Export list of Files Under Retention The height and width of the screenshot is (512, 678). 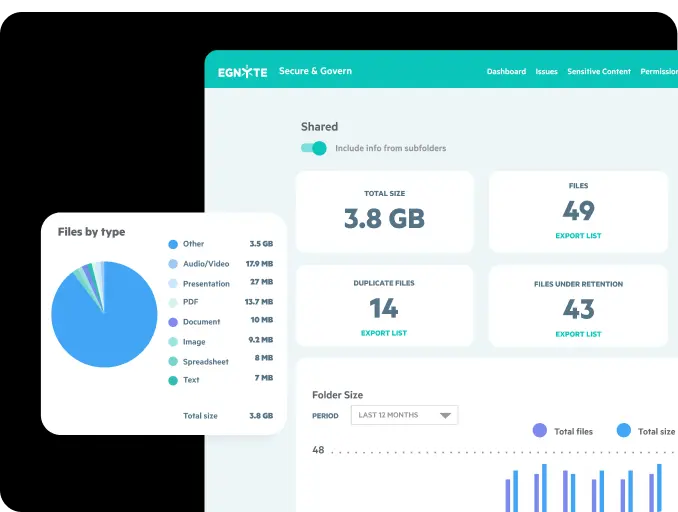click(x=578, y=334)
